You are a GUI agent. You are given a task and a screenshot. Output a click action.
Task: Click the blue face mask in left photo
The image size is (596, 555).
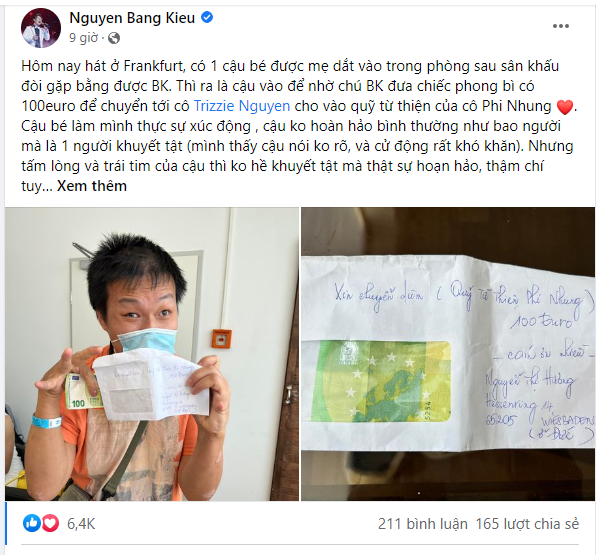(147, 341)
